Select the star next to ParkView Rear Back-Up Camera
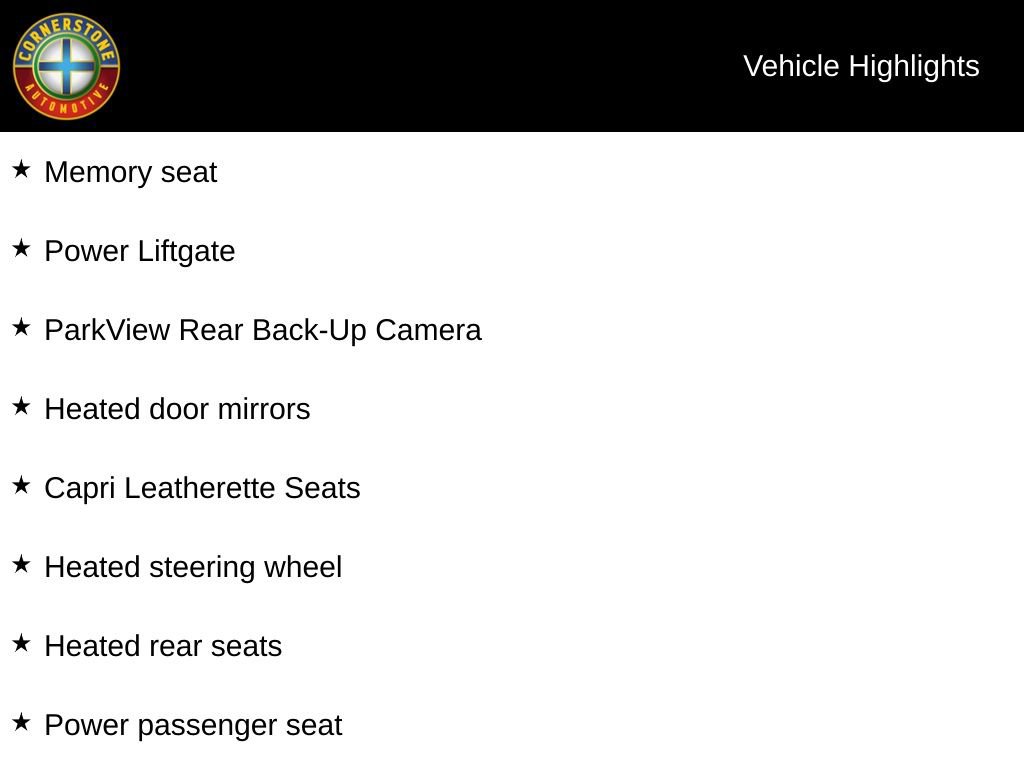 21,328
